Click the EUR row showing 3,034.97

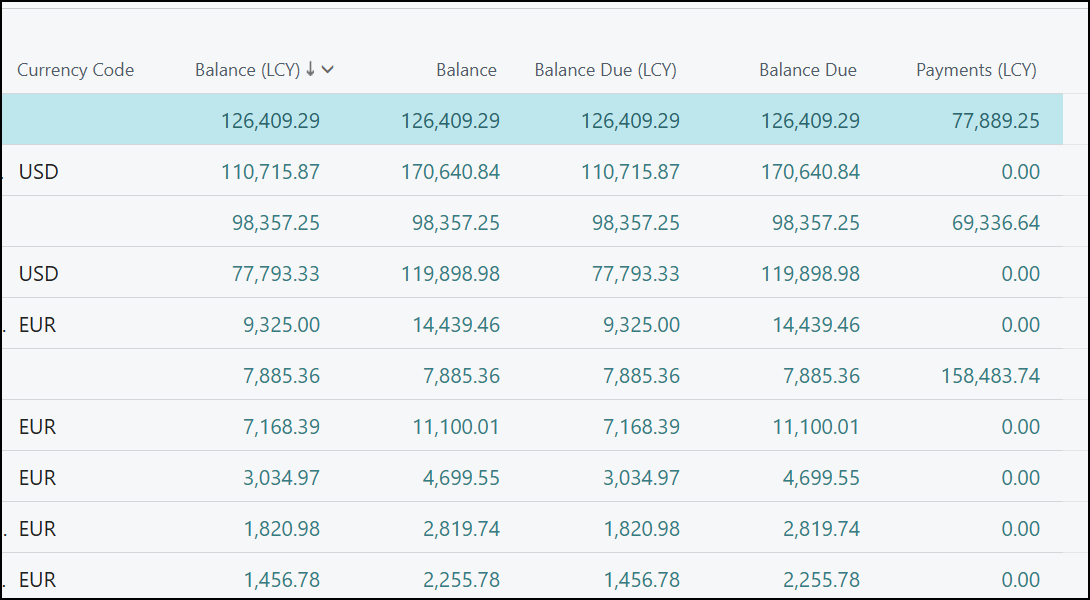pos(36,477)
